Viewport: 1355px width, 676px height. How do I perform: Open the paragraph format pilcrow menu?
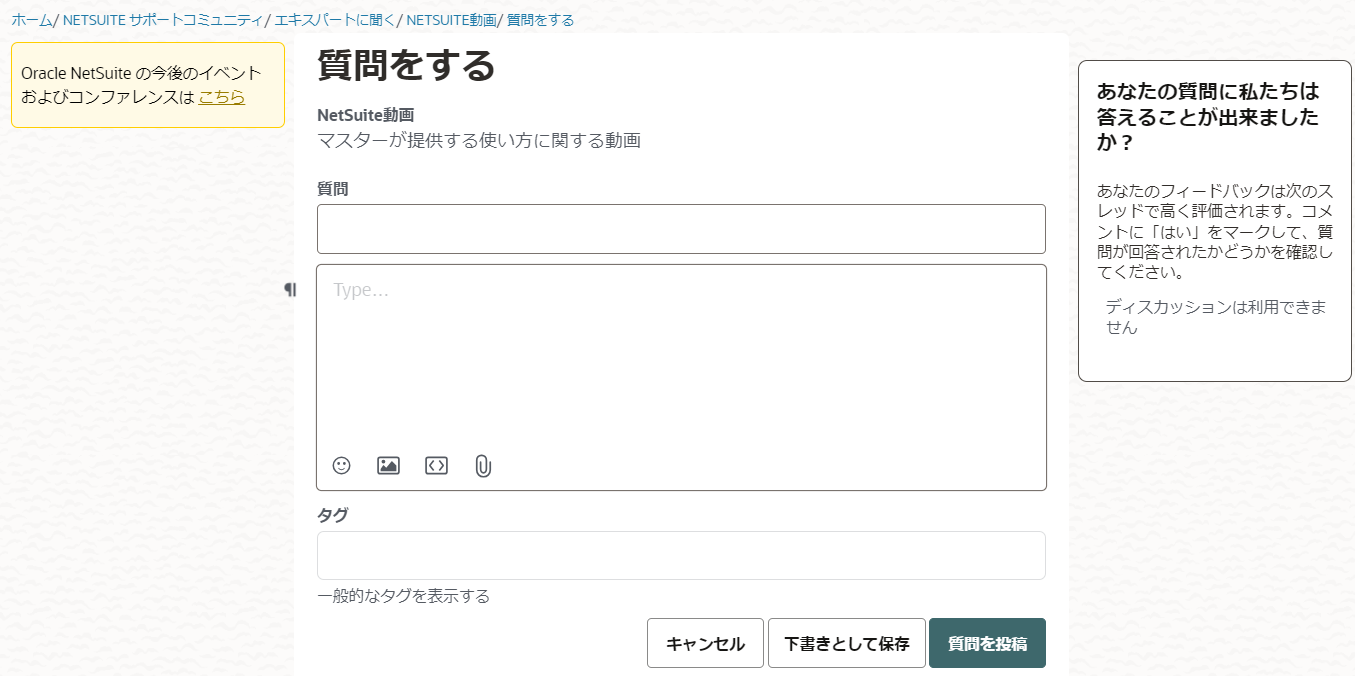click(290, 289)
